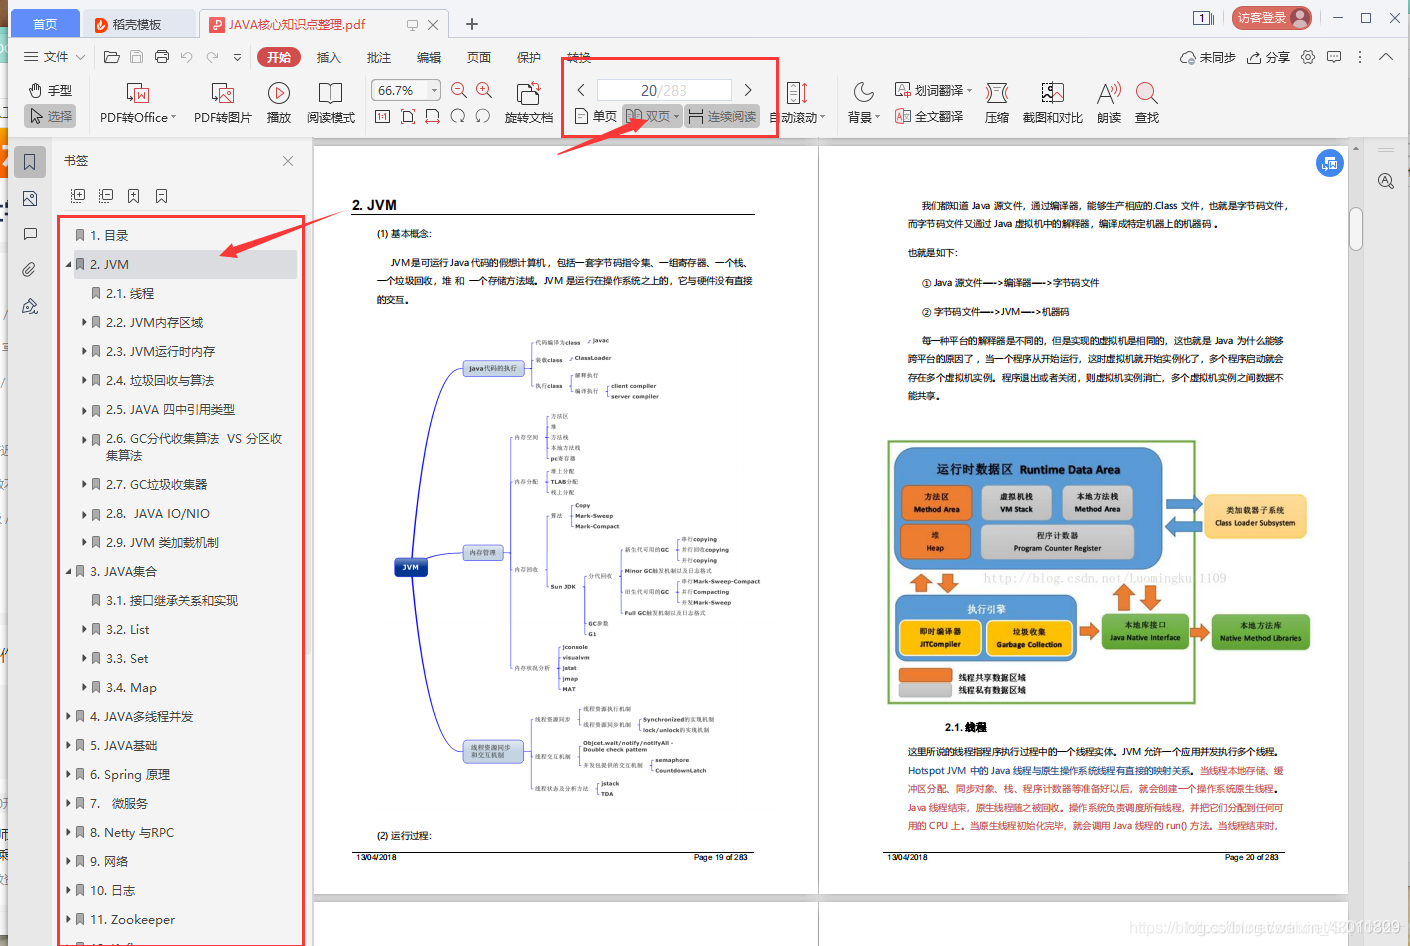Open the settings gear icon
The width and height of the screenshot is (1410, 946).
1308,57
